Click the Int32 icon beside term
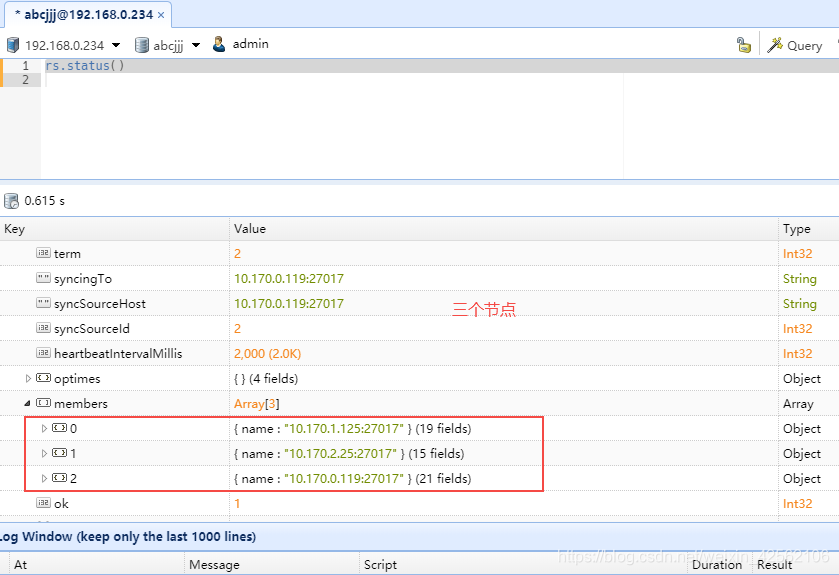This screenshot has height=575, width=839. [43, 253]
